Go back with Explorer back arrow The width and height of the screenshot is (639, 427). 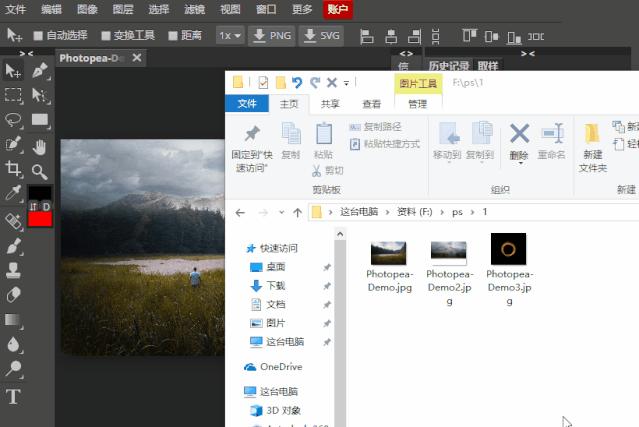click(x=240, y=213)
